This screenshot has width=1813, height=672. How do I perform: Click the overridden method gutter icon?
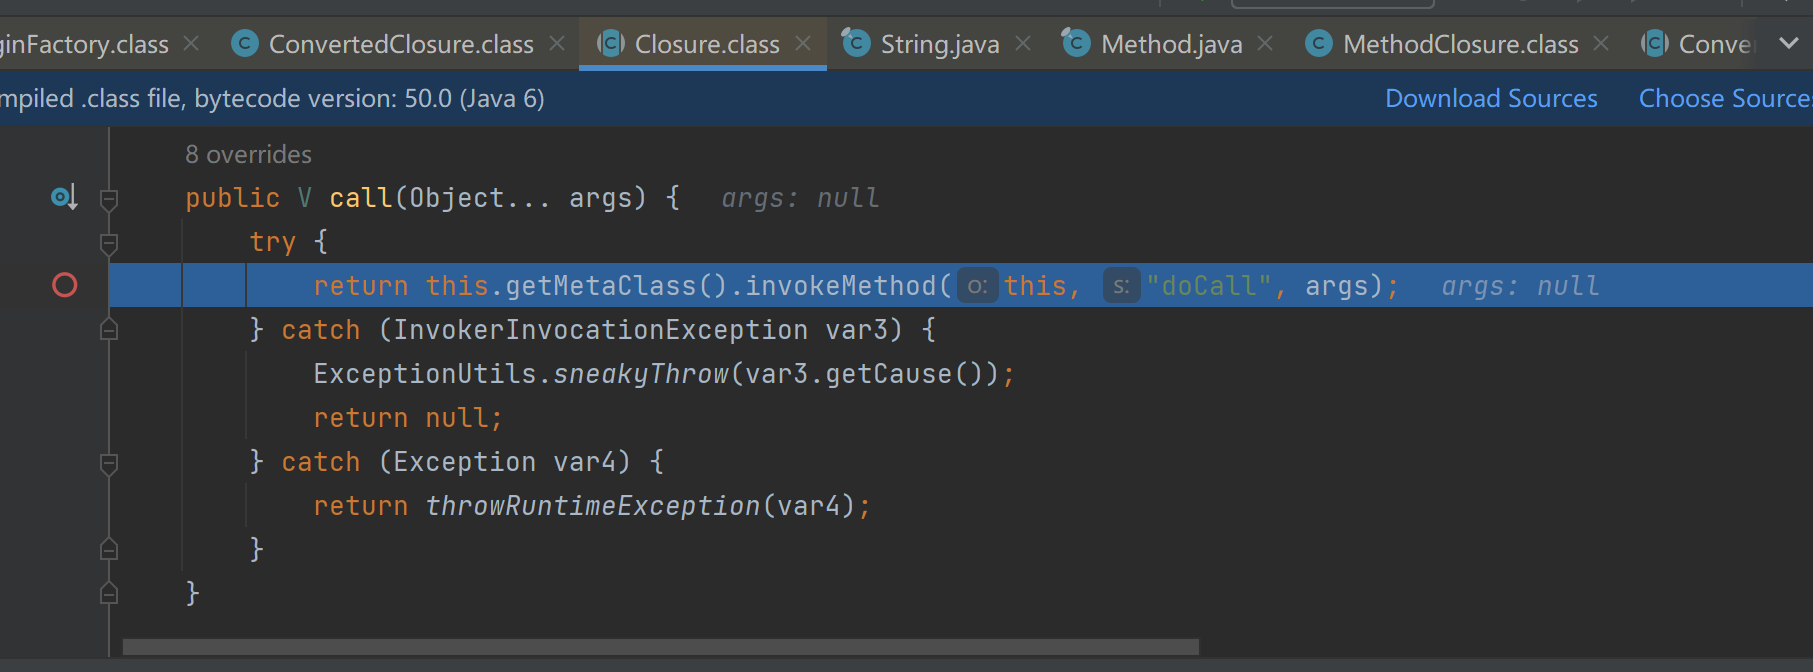point(64,198)
